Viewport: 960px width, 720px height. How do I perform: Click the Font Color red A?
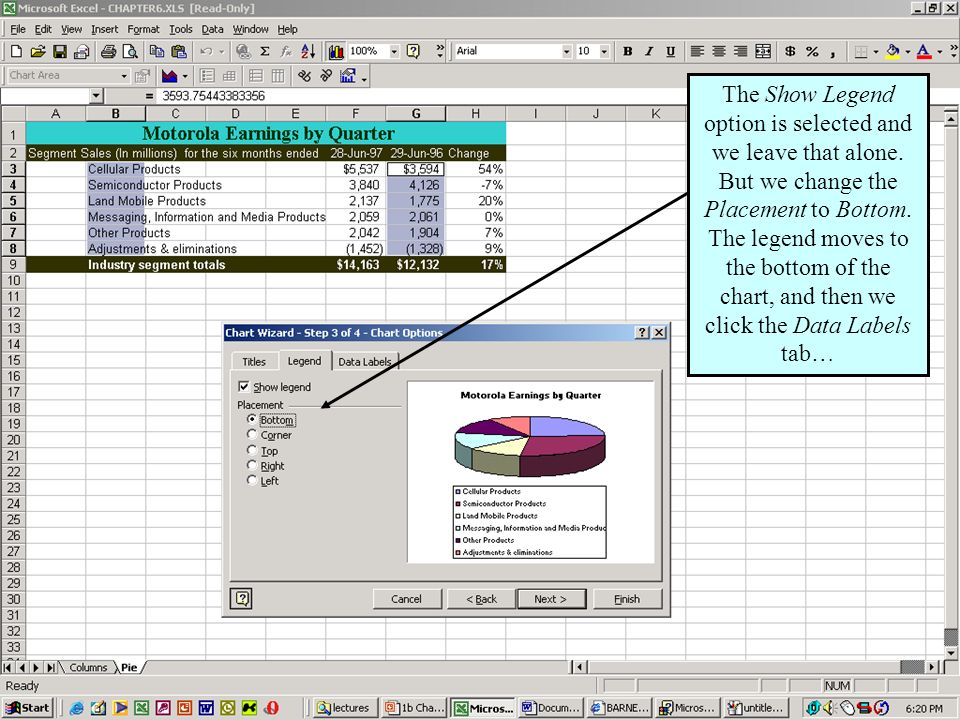pos(924,52)
